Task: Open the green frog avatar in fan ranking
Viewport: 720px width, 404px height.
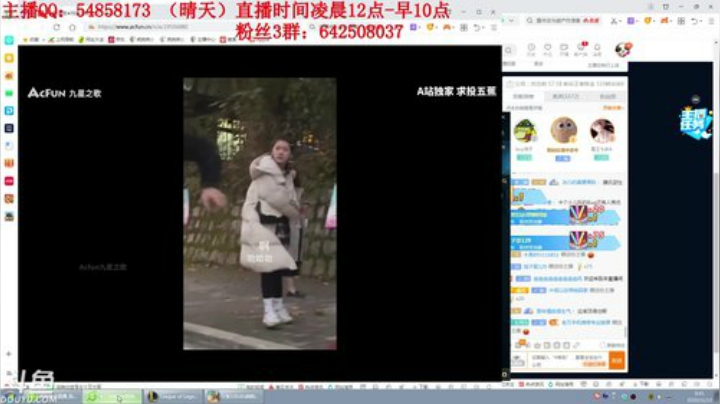Action: pos(524,131)
